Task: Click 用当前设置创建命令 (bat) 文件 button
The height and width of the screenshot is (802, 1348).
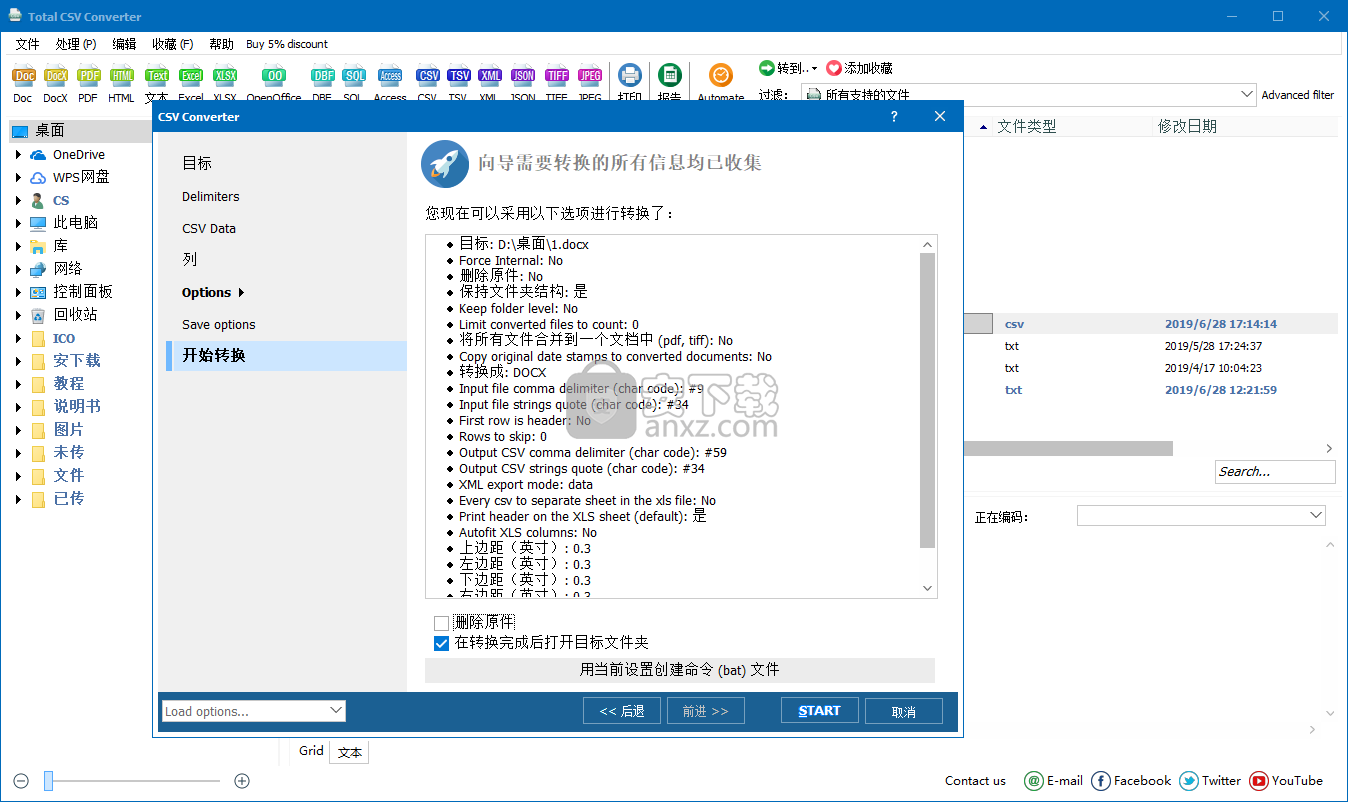Action: click(x=680, y=670)
